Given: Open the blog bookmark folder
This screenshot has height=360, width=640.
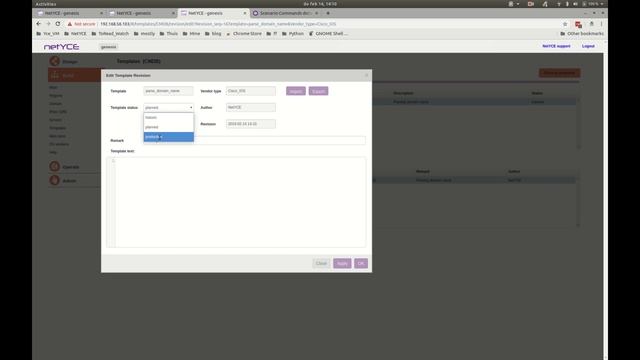Looking at the screenshot, I should pos(213,33).
